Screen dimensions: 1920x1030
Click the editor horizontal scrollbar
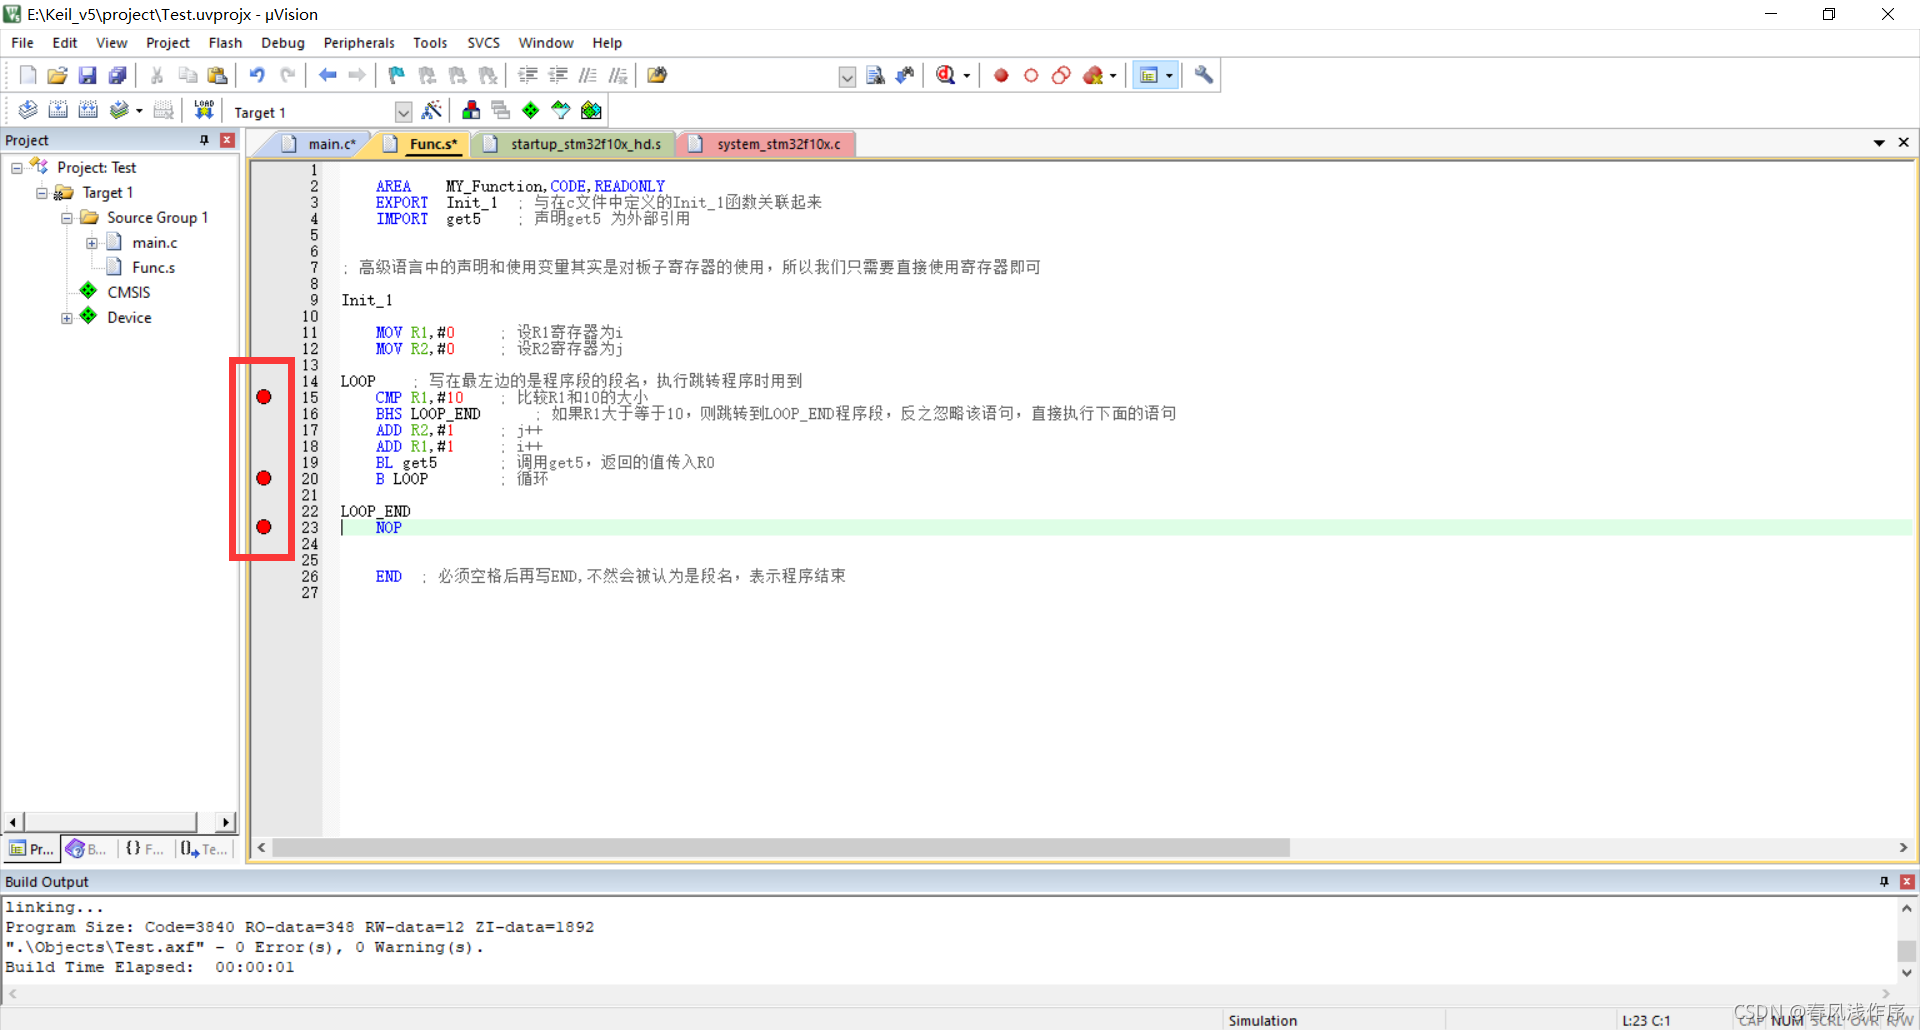[780, 848]
